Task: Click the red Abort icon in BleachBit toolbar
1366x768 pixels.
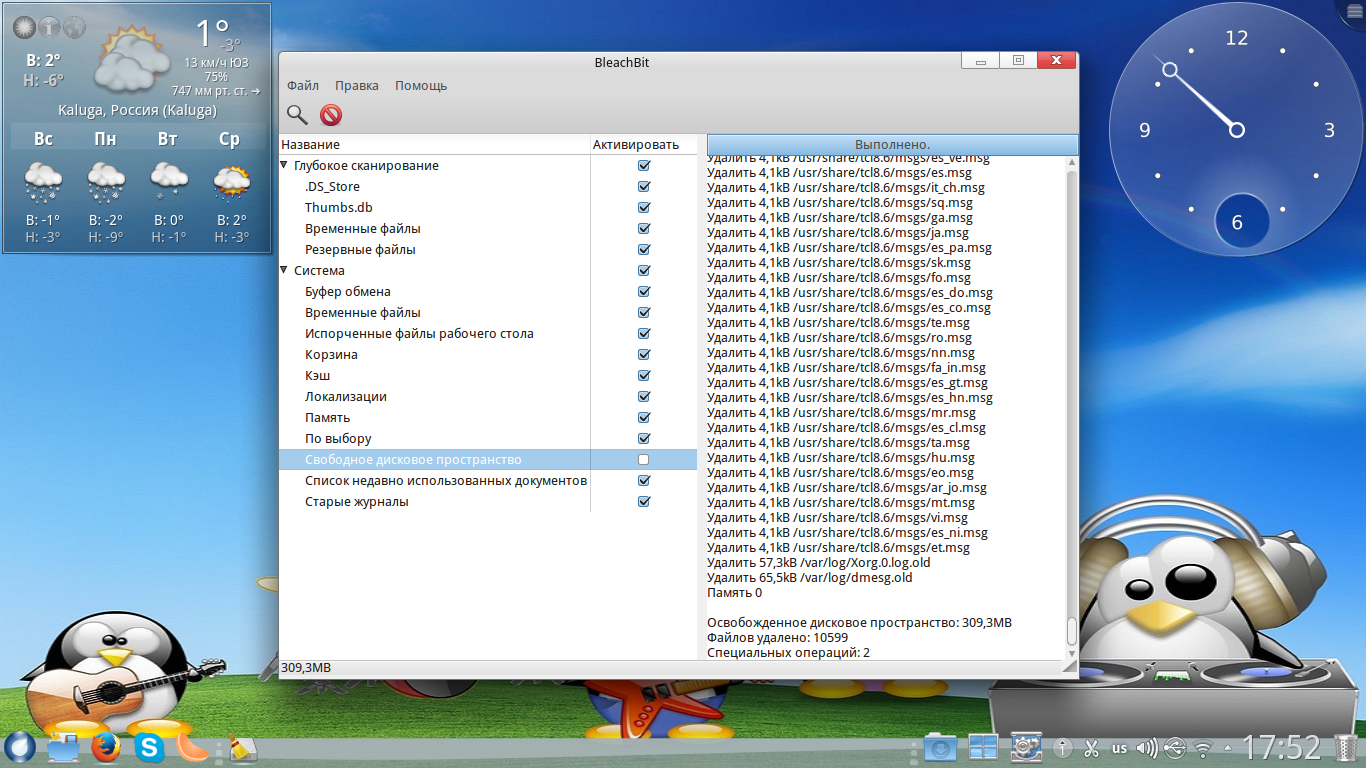Action: (331, 115)
